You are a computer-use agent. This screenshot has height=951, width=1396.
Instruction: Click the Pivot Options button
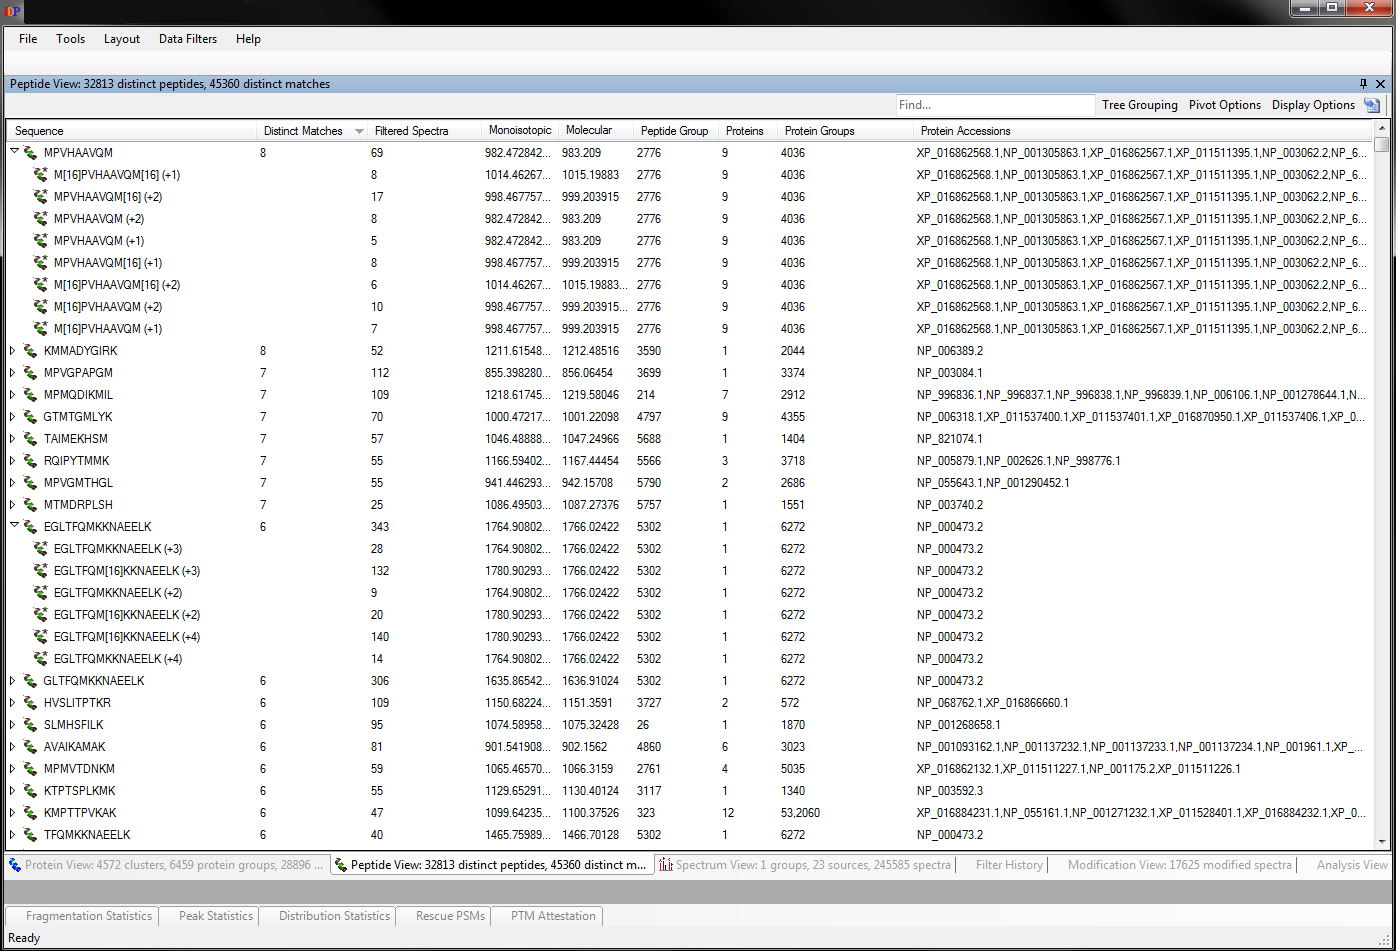pos(1225,105)
